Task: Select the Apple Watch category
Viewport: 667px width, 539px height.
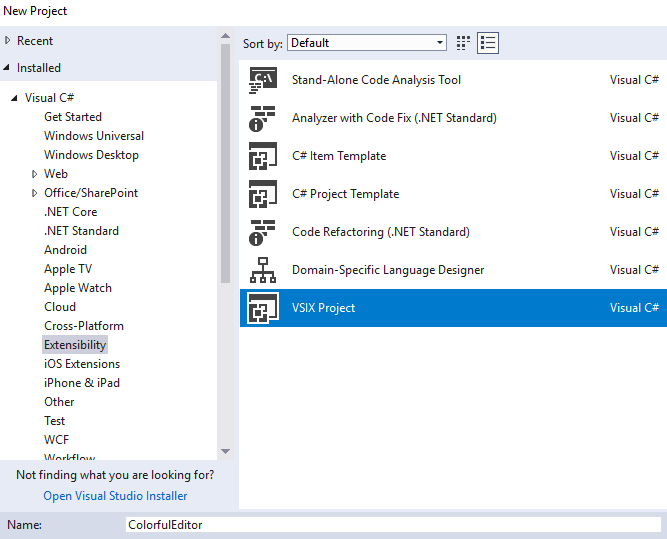Action: (x=78, y=288)
